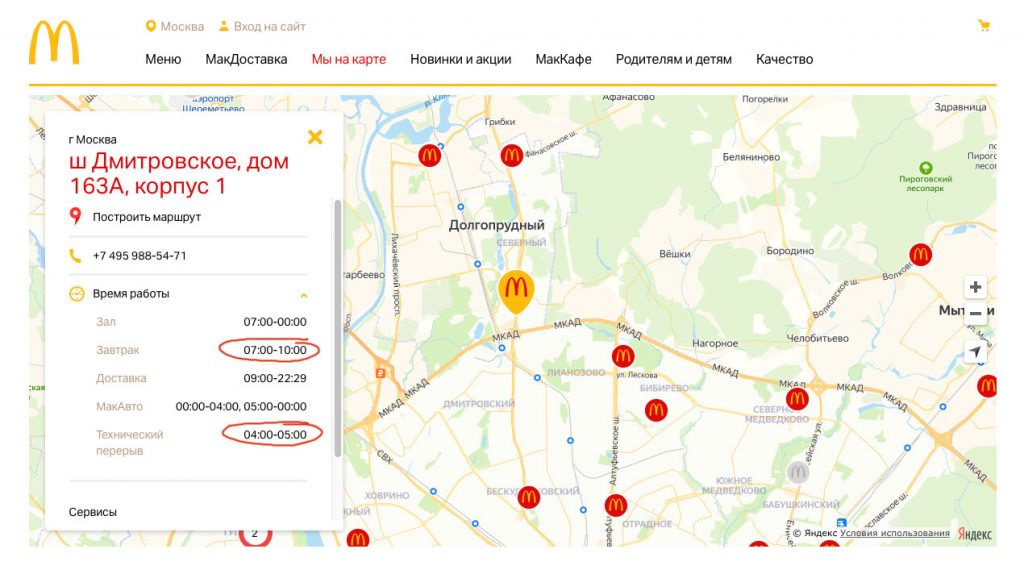The image size is (1024, 574).
Task: Click the red route pin icon
Action: click(76, 216)
